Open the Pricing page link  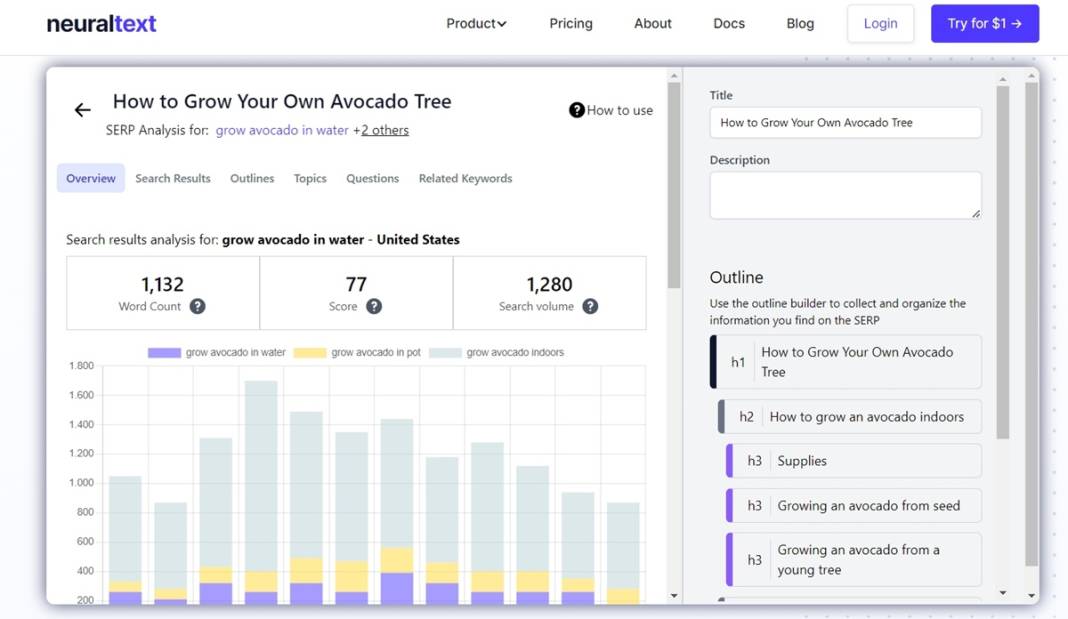point(571,24)
